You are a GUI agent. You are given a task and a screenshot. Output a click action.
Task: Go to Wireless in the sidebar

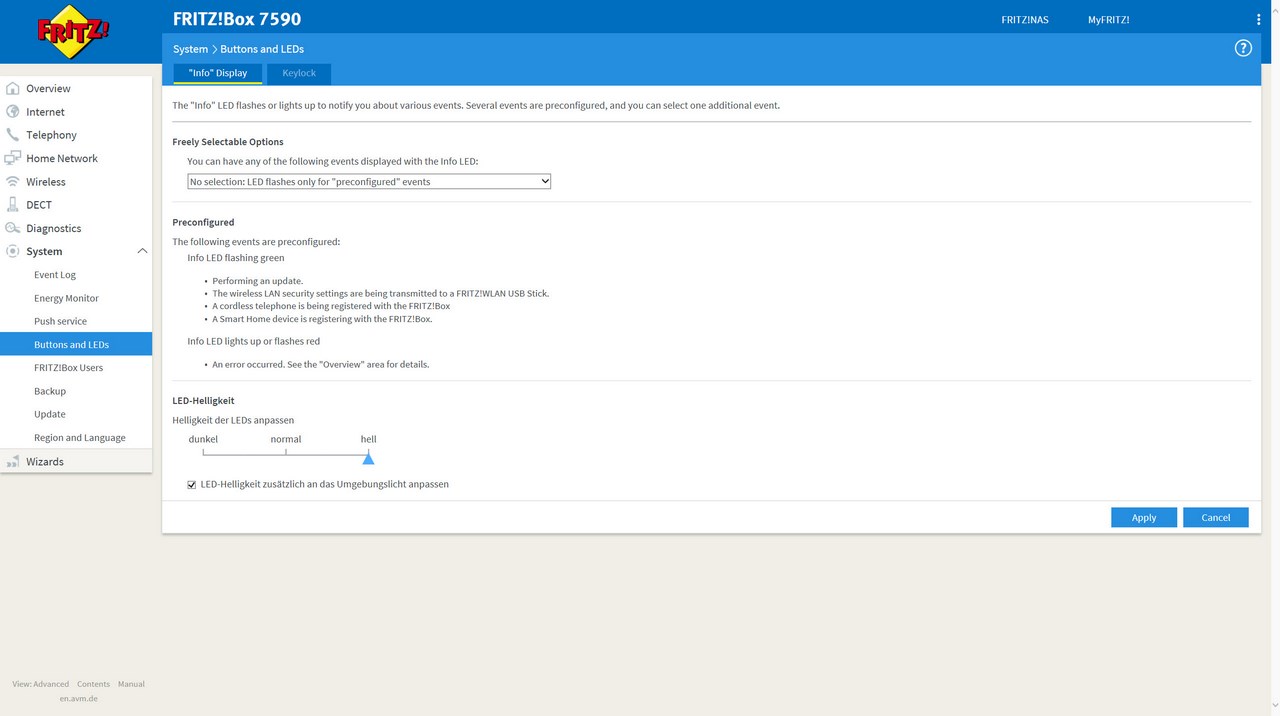(46, 182)
